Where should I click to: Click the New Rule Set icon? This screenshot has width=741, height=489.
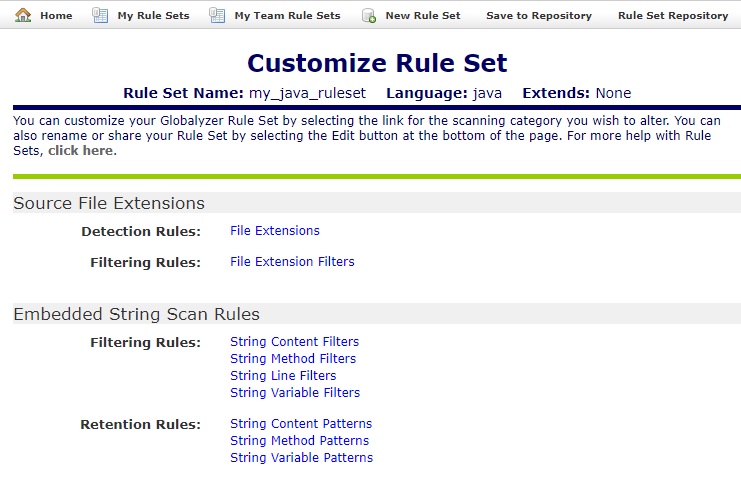[x=369, y=15]
